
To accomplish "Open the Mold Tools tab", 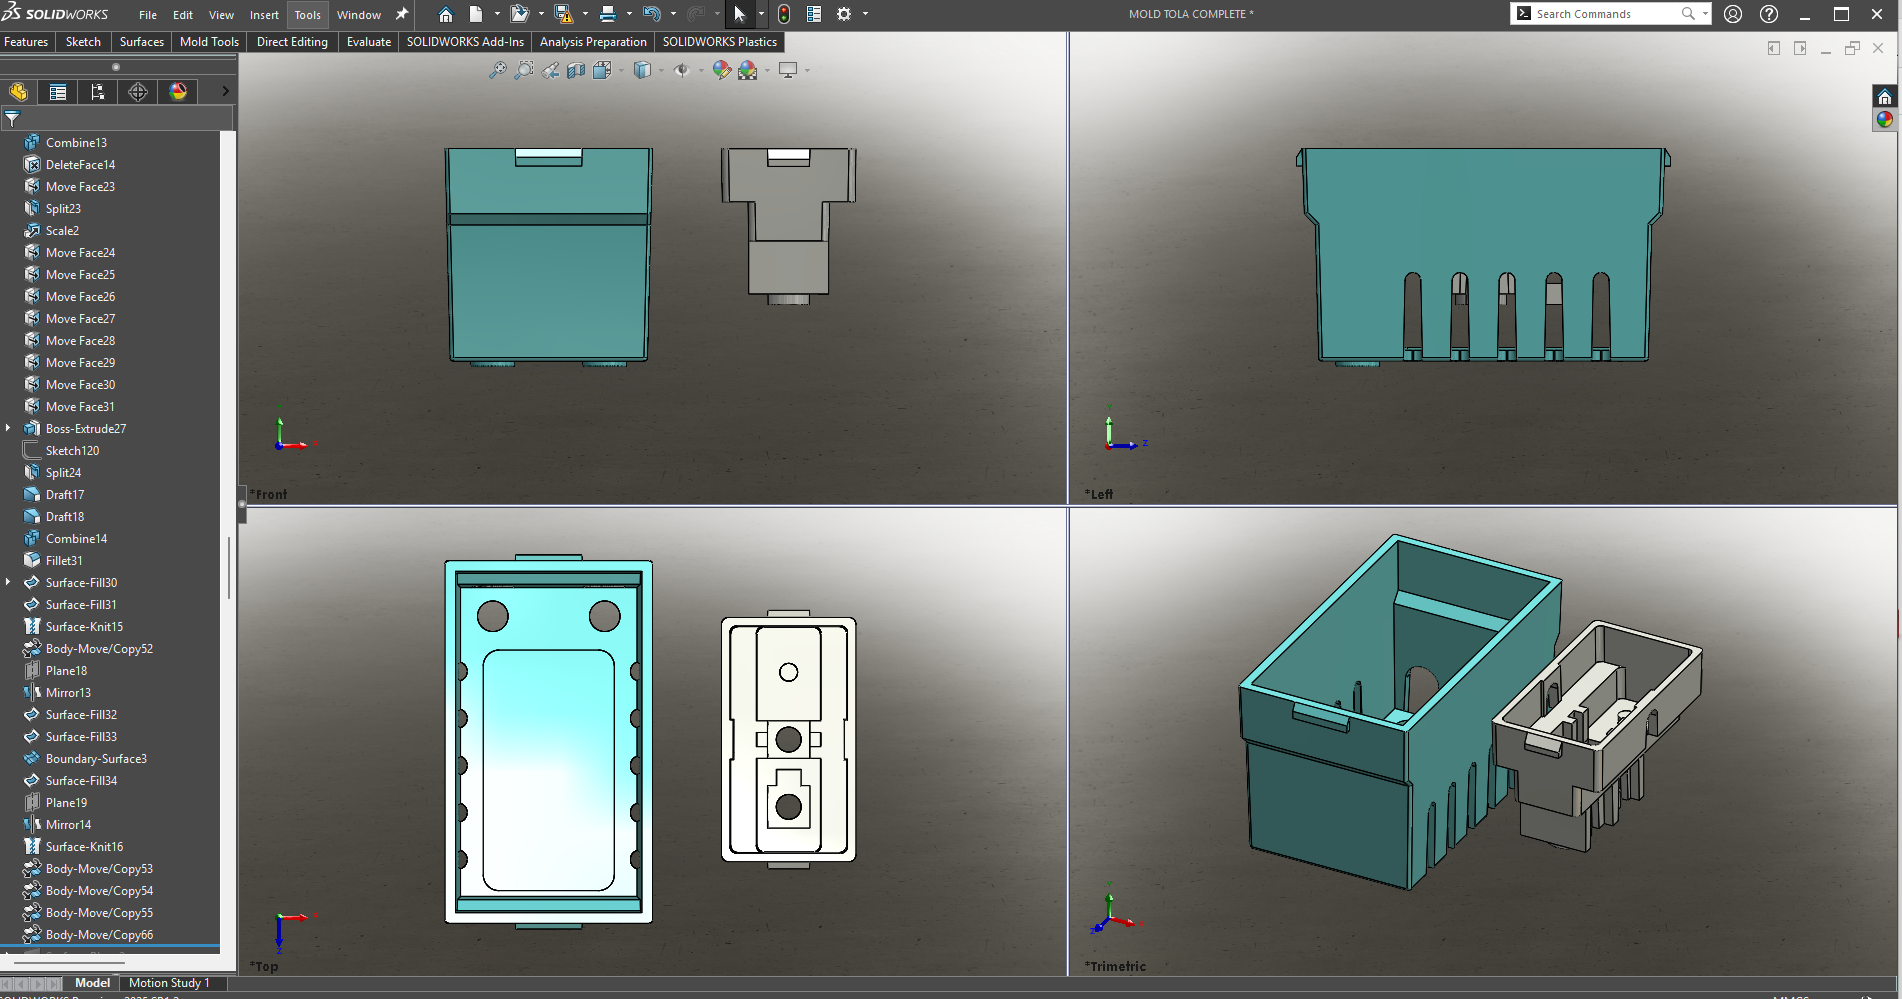I will (x=209, y=42).
